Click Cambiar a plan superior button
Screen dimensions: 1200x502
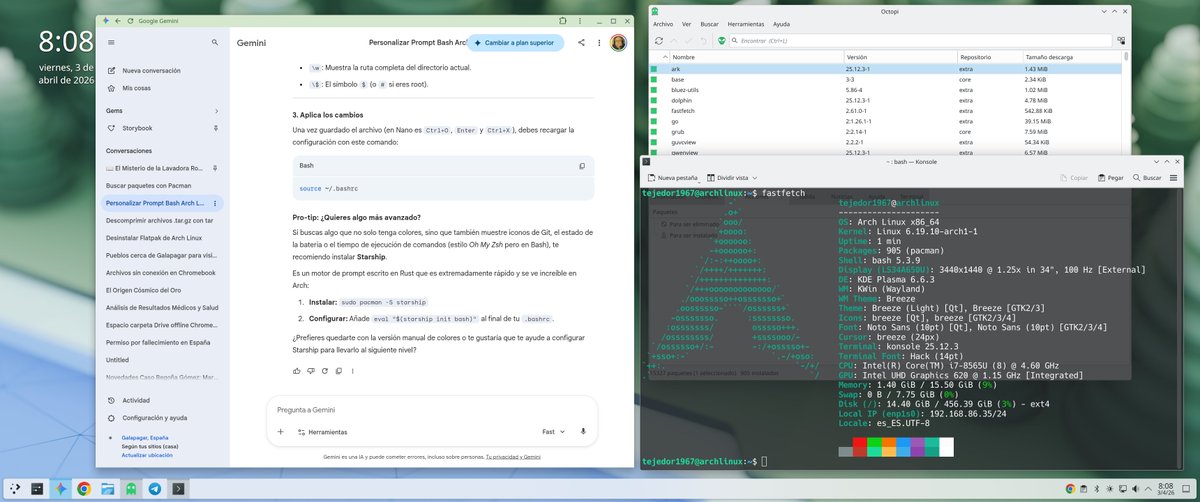(x=515, y=43)
